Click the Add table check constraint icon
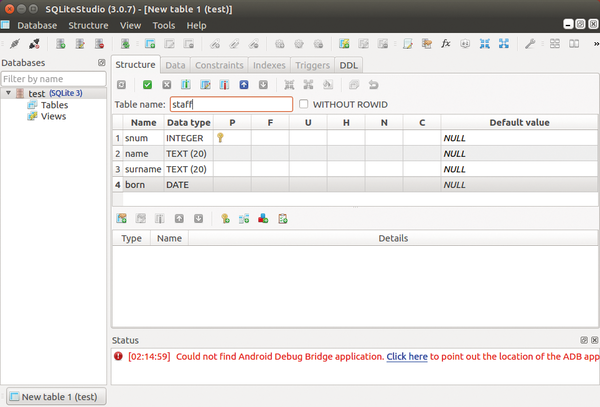 tap(282, 218)
